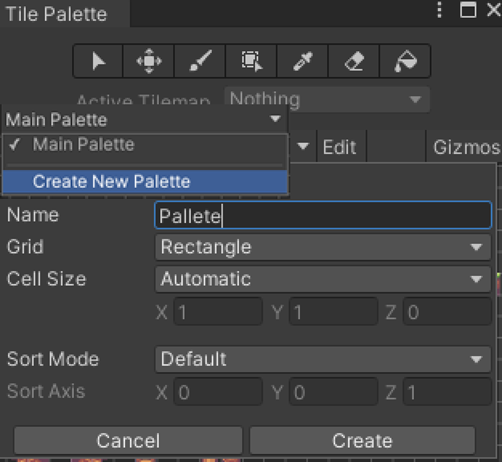
Task: Activate the Paintbrush tool
Action: coord(200,61)
